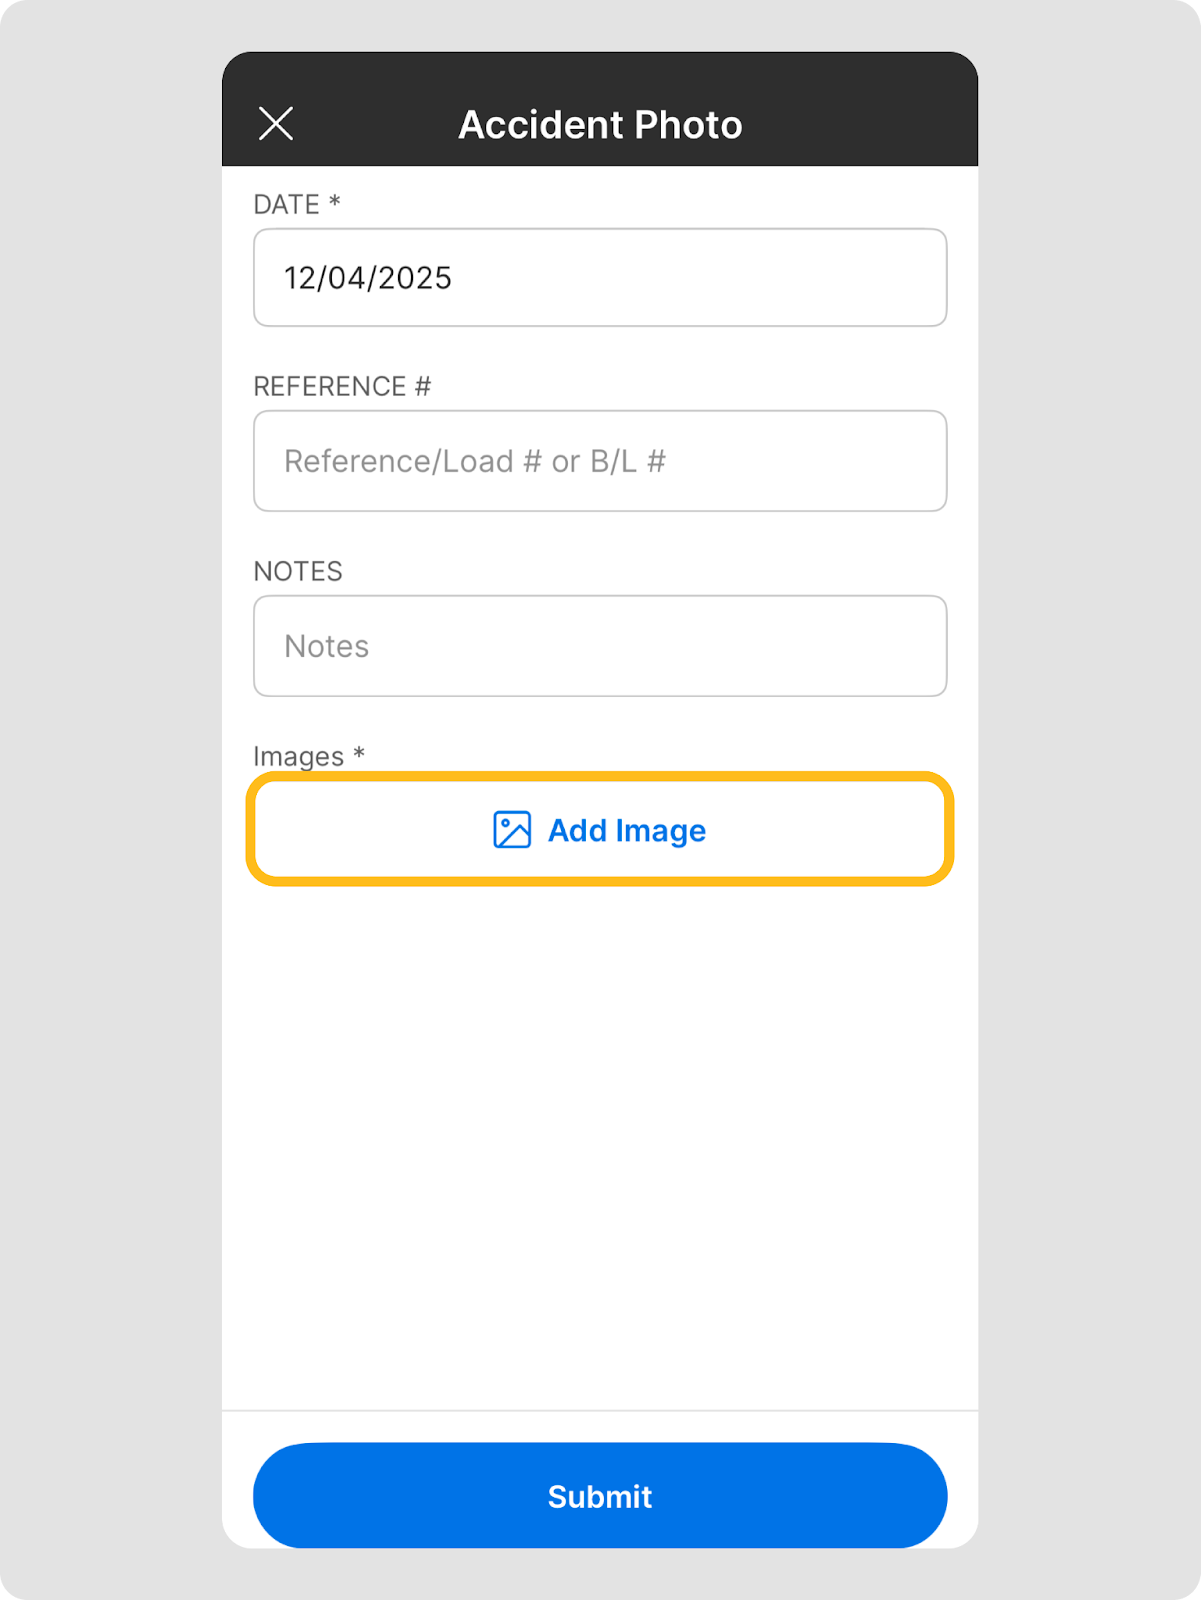Submit the accident photo form
This screenshot has height=1600, width=1201.
[600, 1496]
